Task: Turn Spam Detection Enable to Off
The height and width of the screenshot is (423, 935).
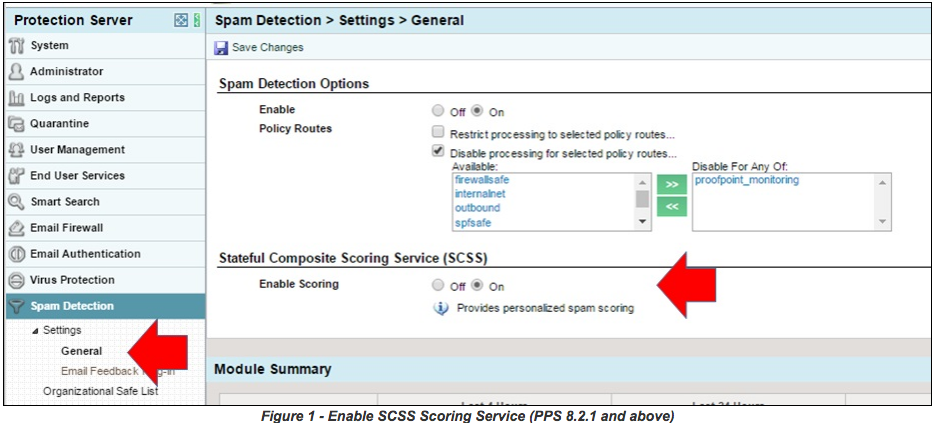Action: (x=438, y=112)
